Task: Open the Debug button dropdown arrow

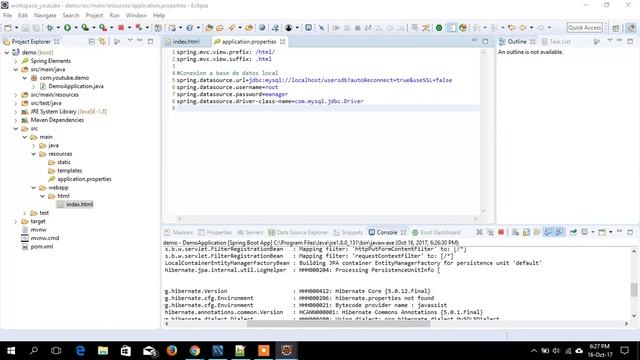Action: (x=58, y=28)
